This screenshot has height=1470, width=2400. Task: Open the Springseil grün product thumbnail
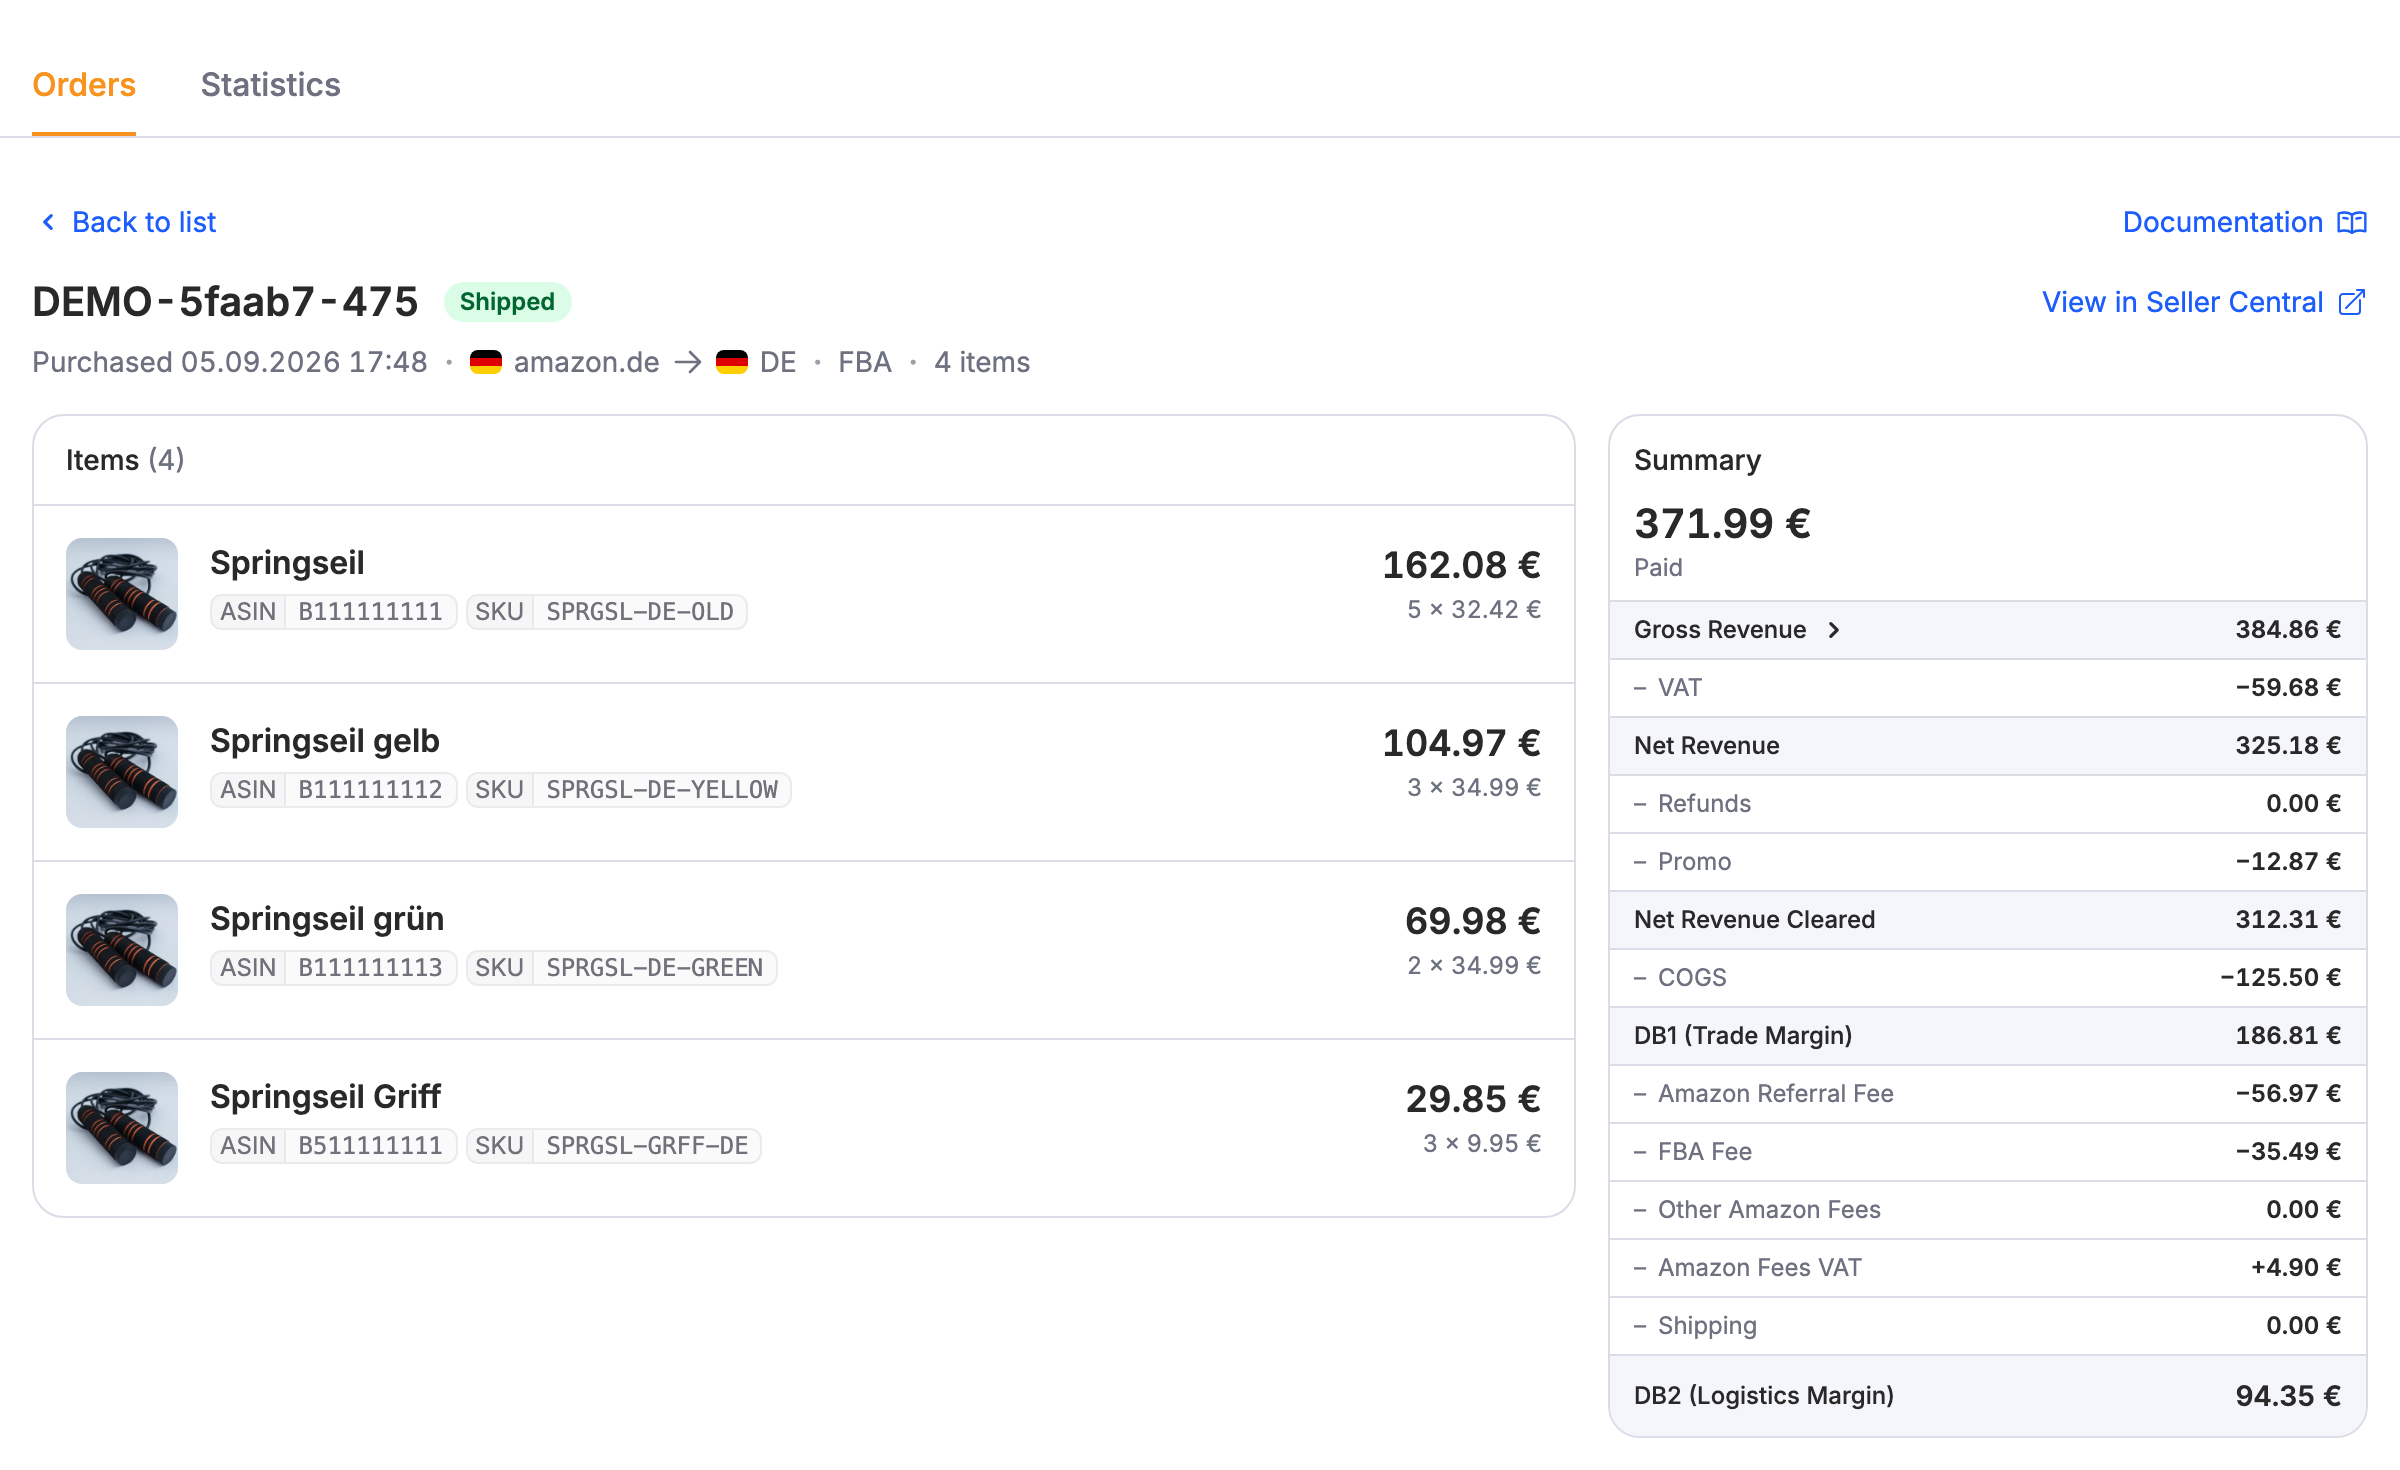(x=122, y=950)
